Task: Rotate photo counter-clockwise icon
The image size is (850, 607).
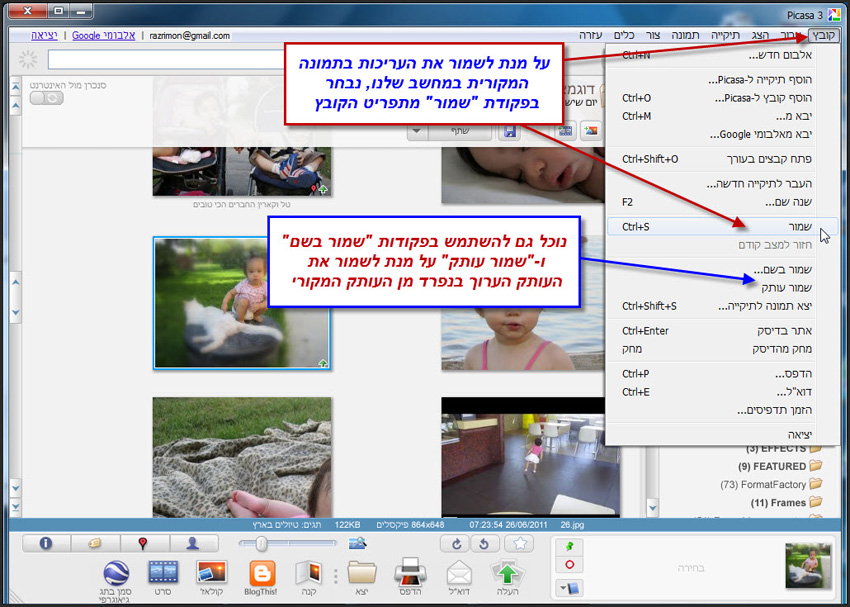Action: point(485,544)
